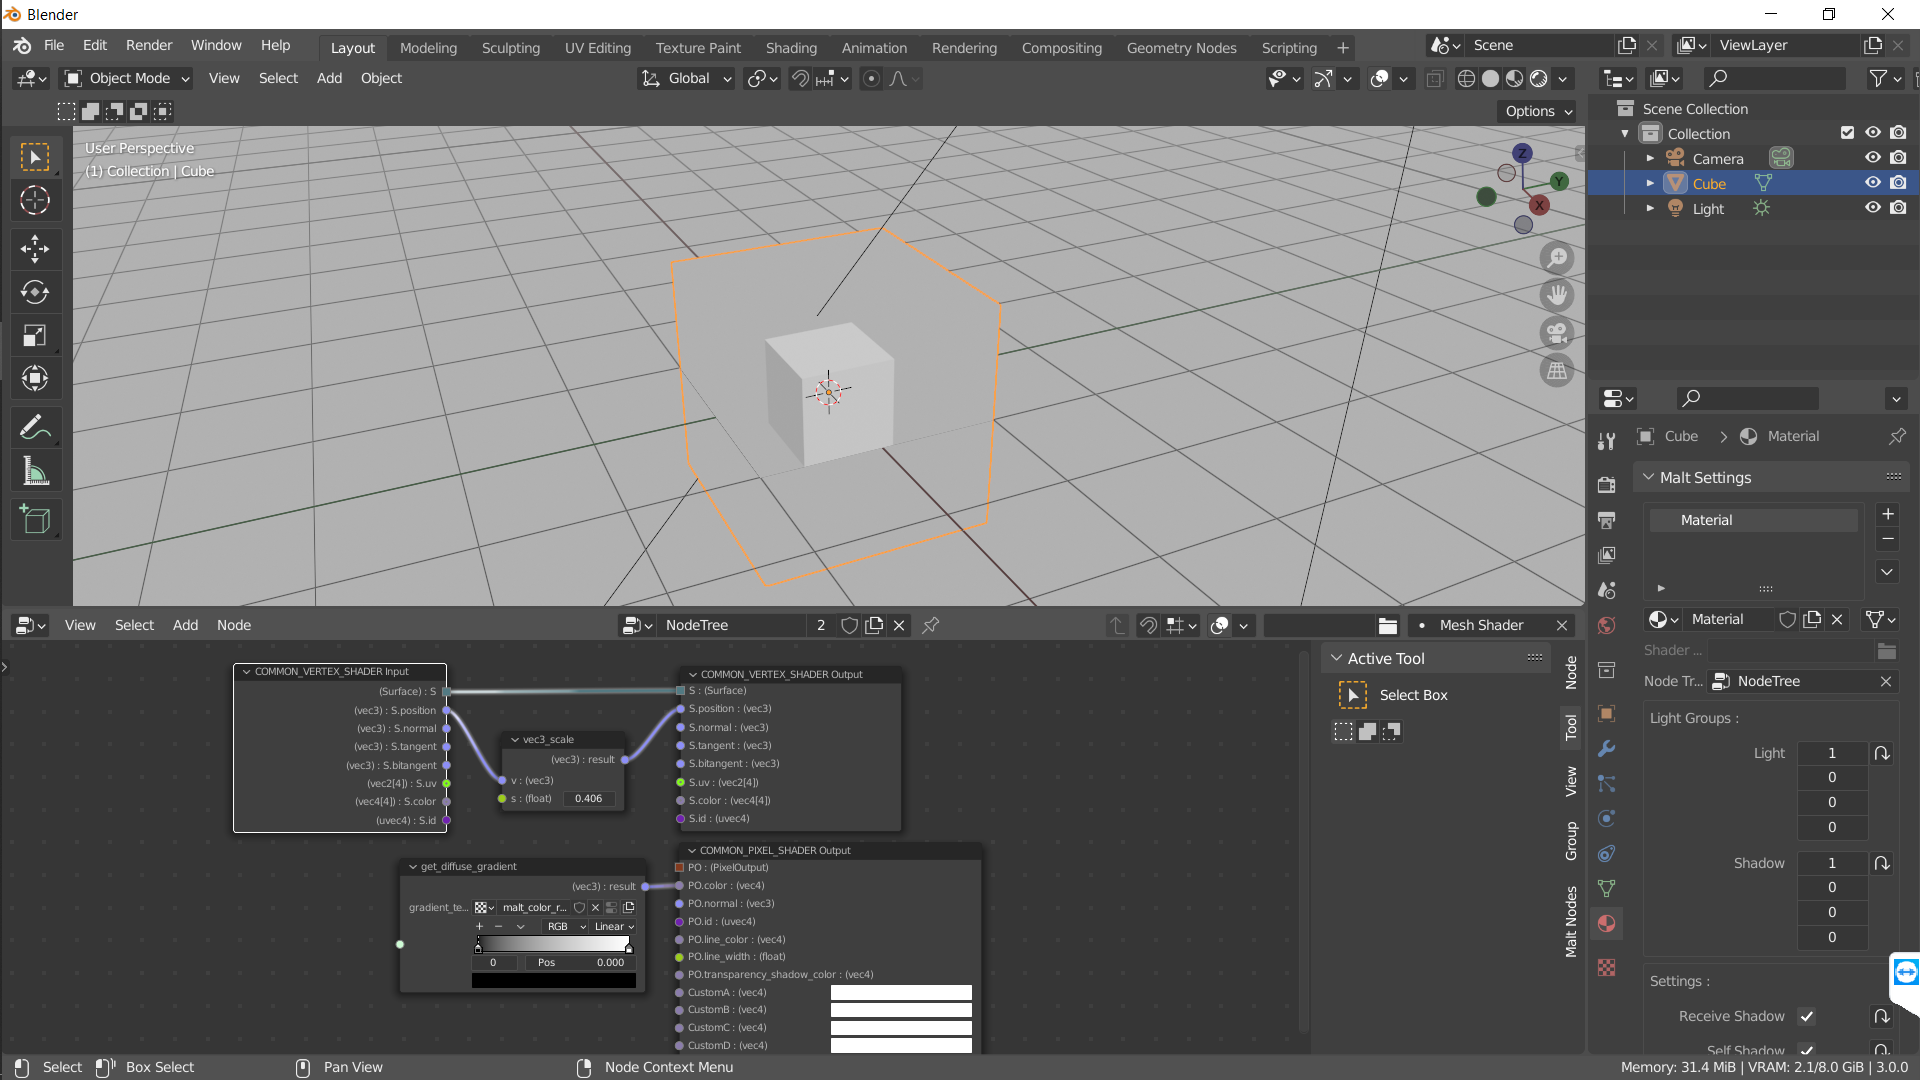This screenshot has width=1920, height=1080.
Task: Select the Annotate tool
Action: (35, 427)
